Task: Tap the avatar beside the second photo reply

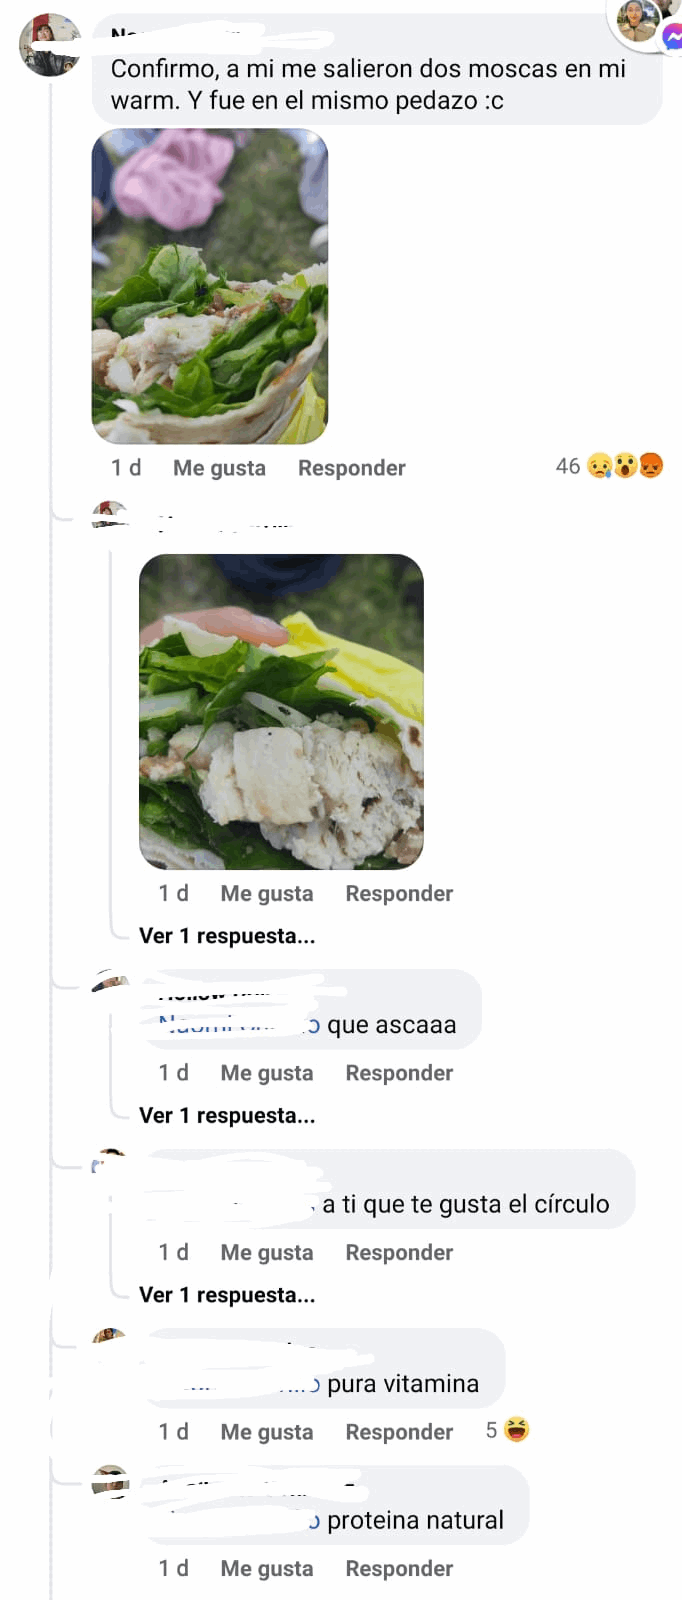Action: click(110, 513)
